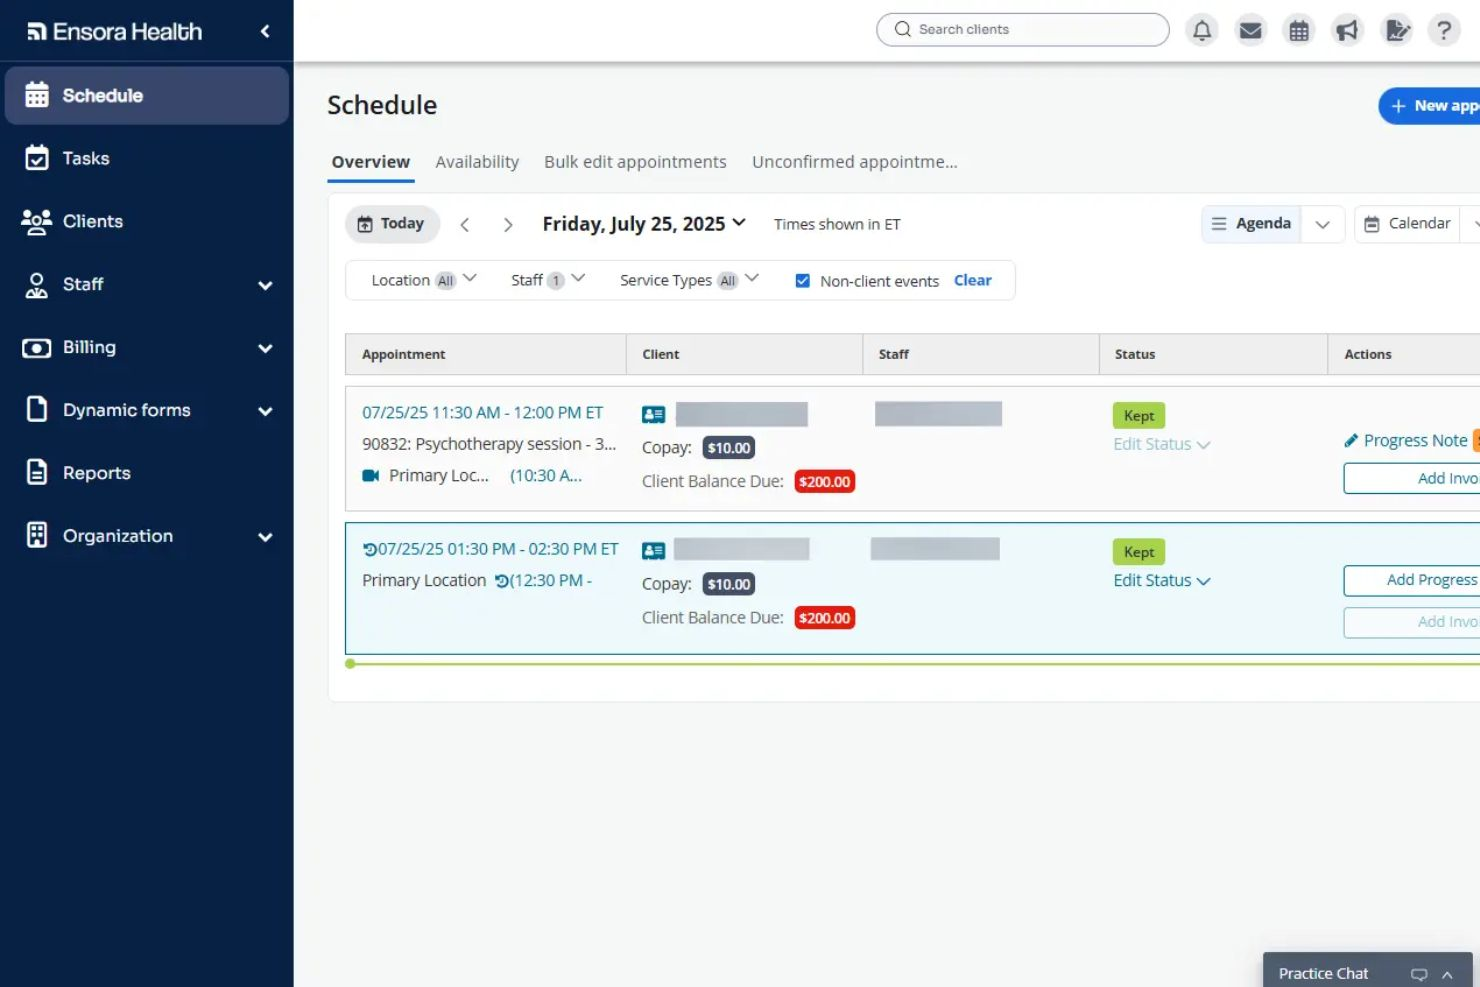
Task: Select the Agenda view button
Action: coord(1251,224)
